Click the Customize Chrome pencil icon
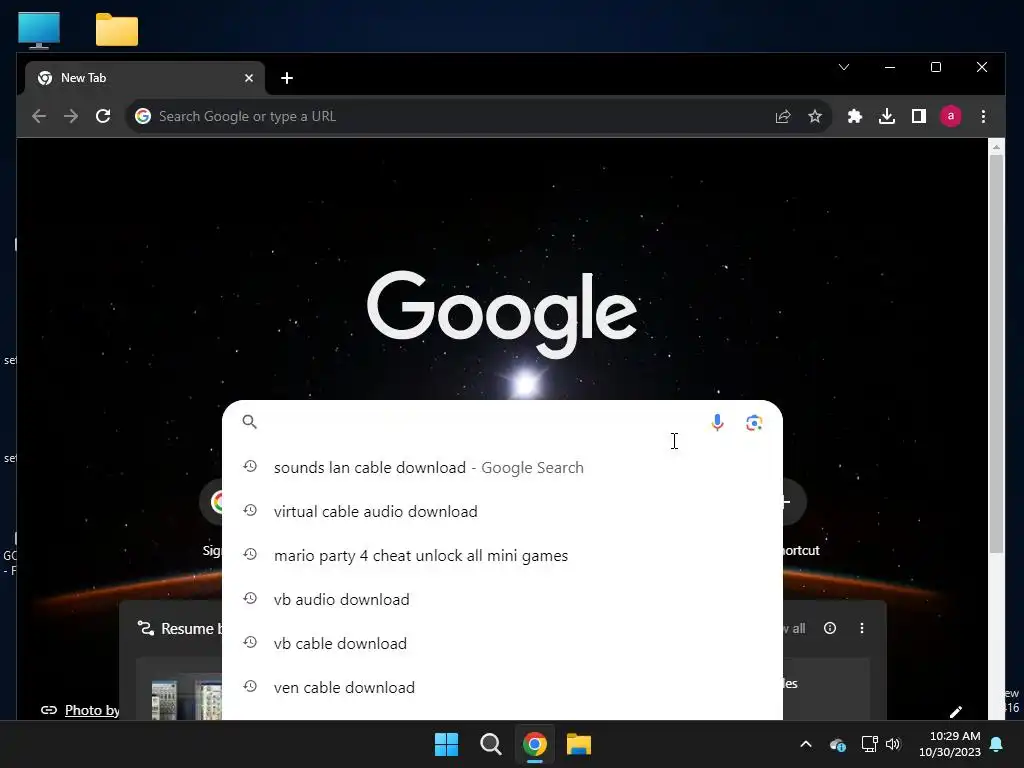The image size is (1024, 768). [955, 711]
